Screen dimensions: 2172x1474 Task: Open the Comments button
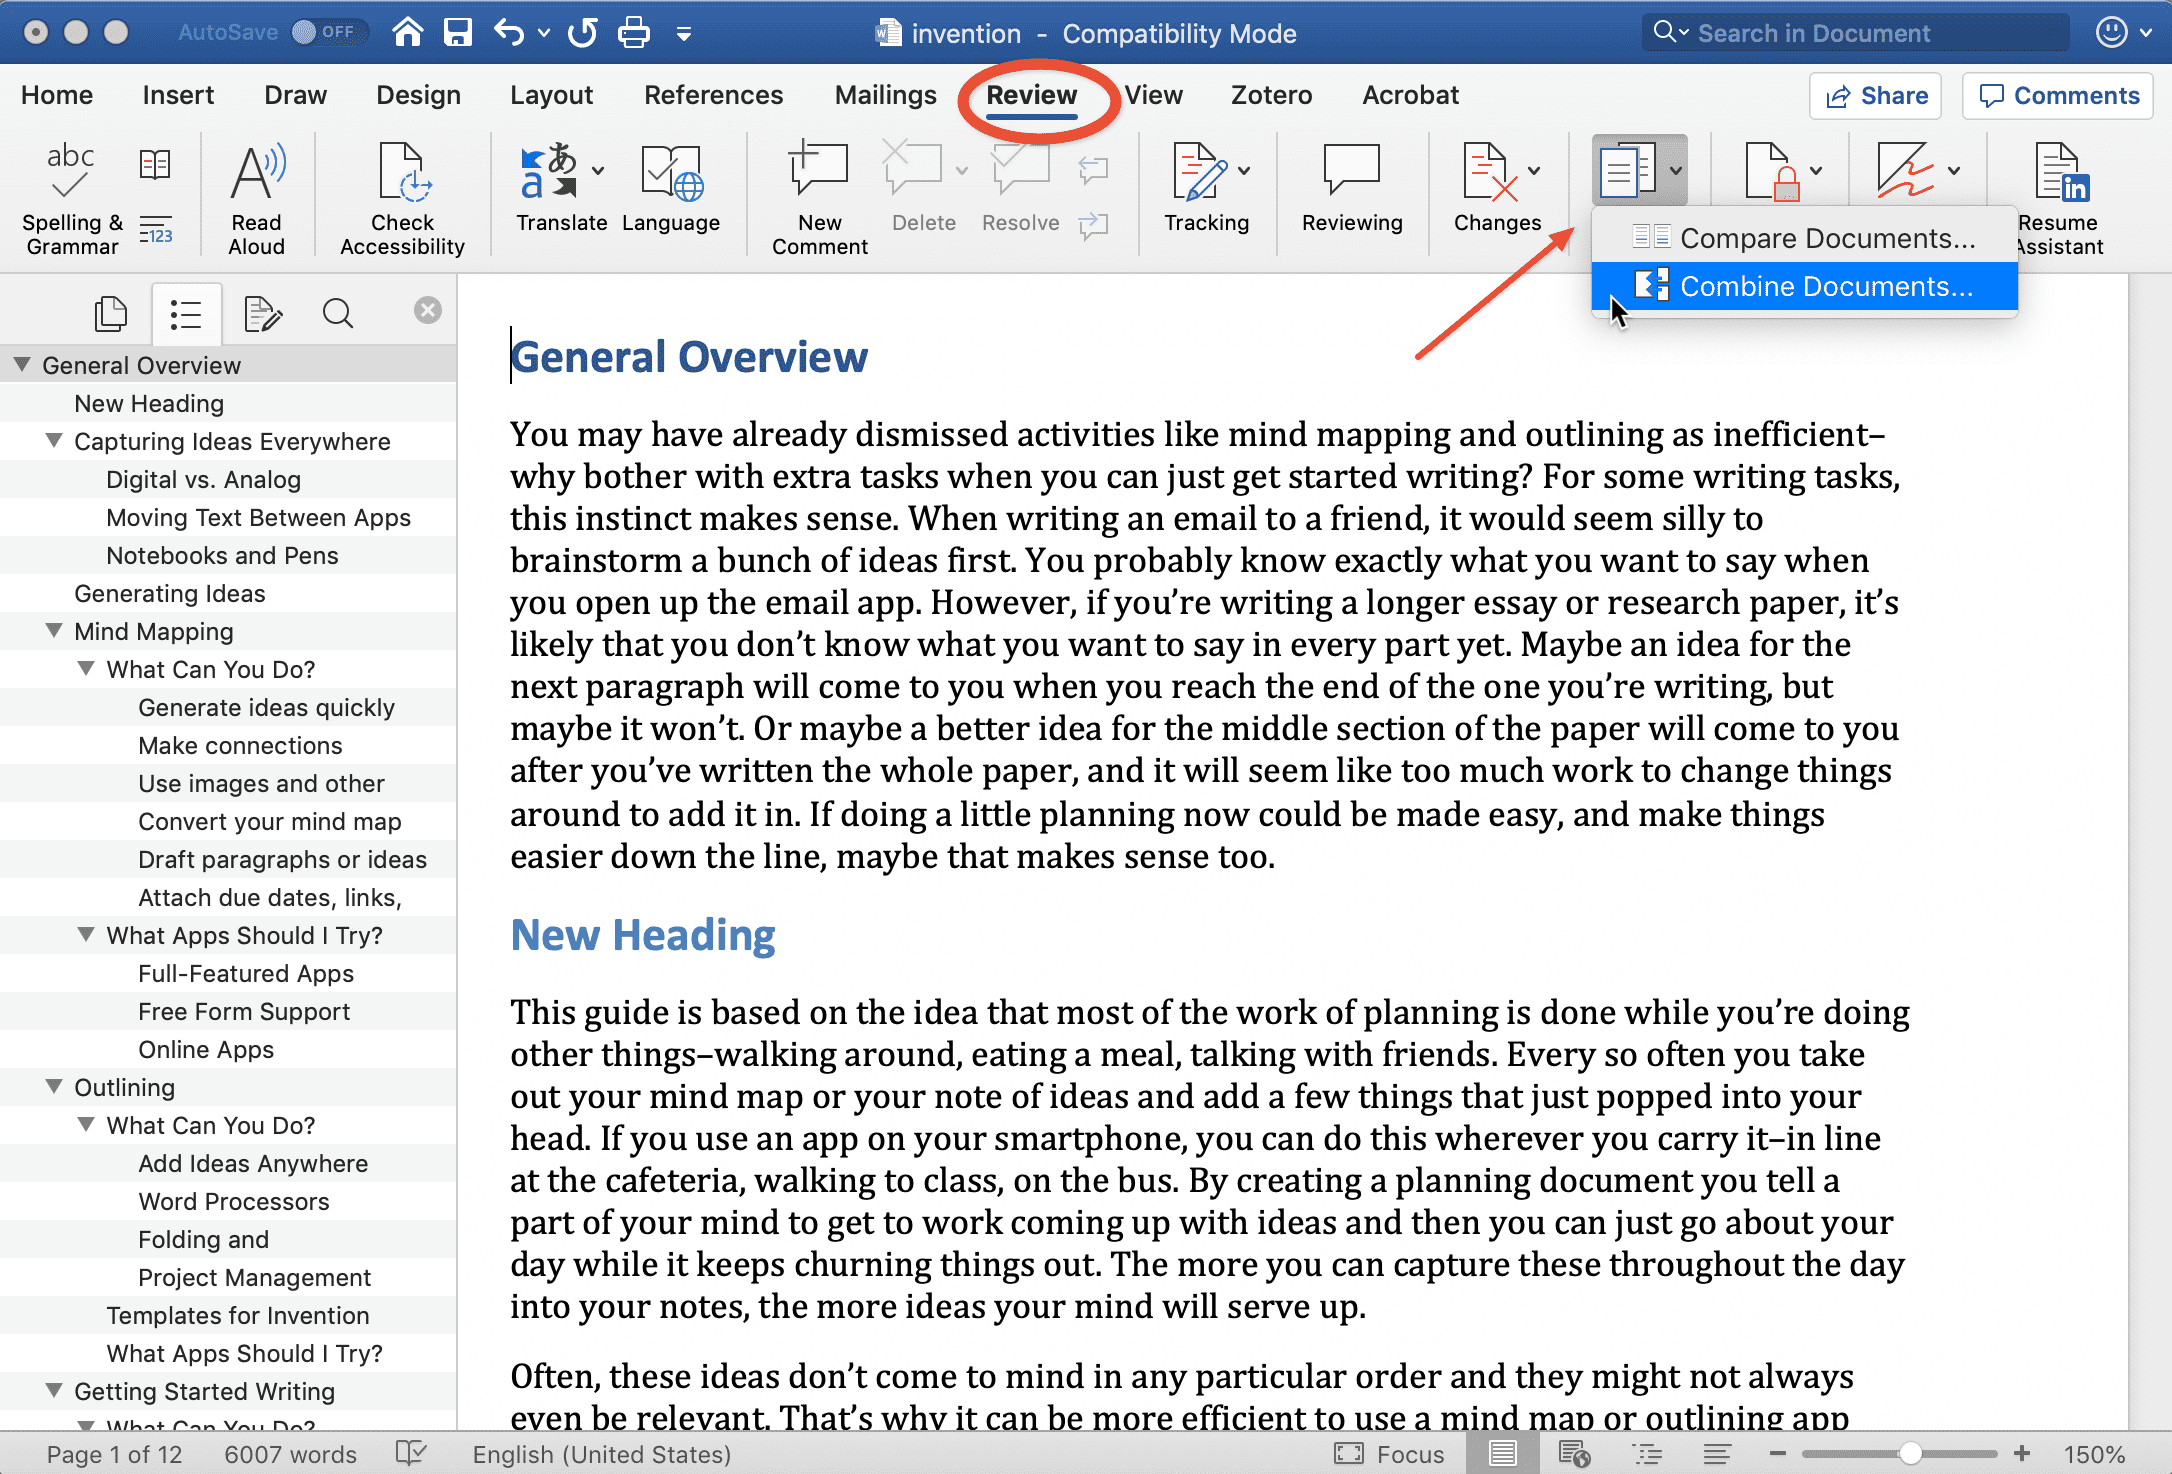2057,96
